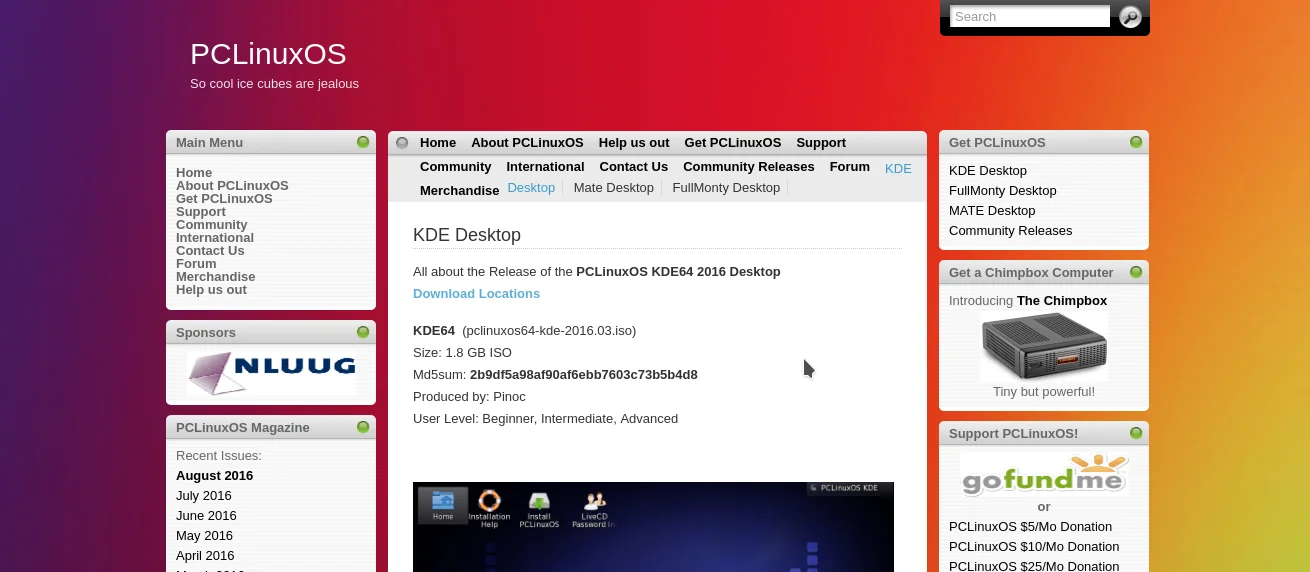Open Merchandise in top navigation bar
1310x572 pixels.
(459, 190)
